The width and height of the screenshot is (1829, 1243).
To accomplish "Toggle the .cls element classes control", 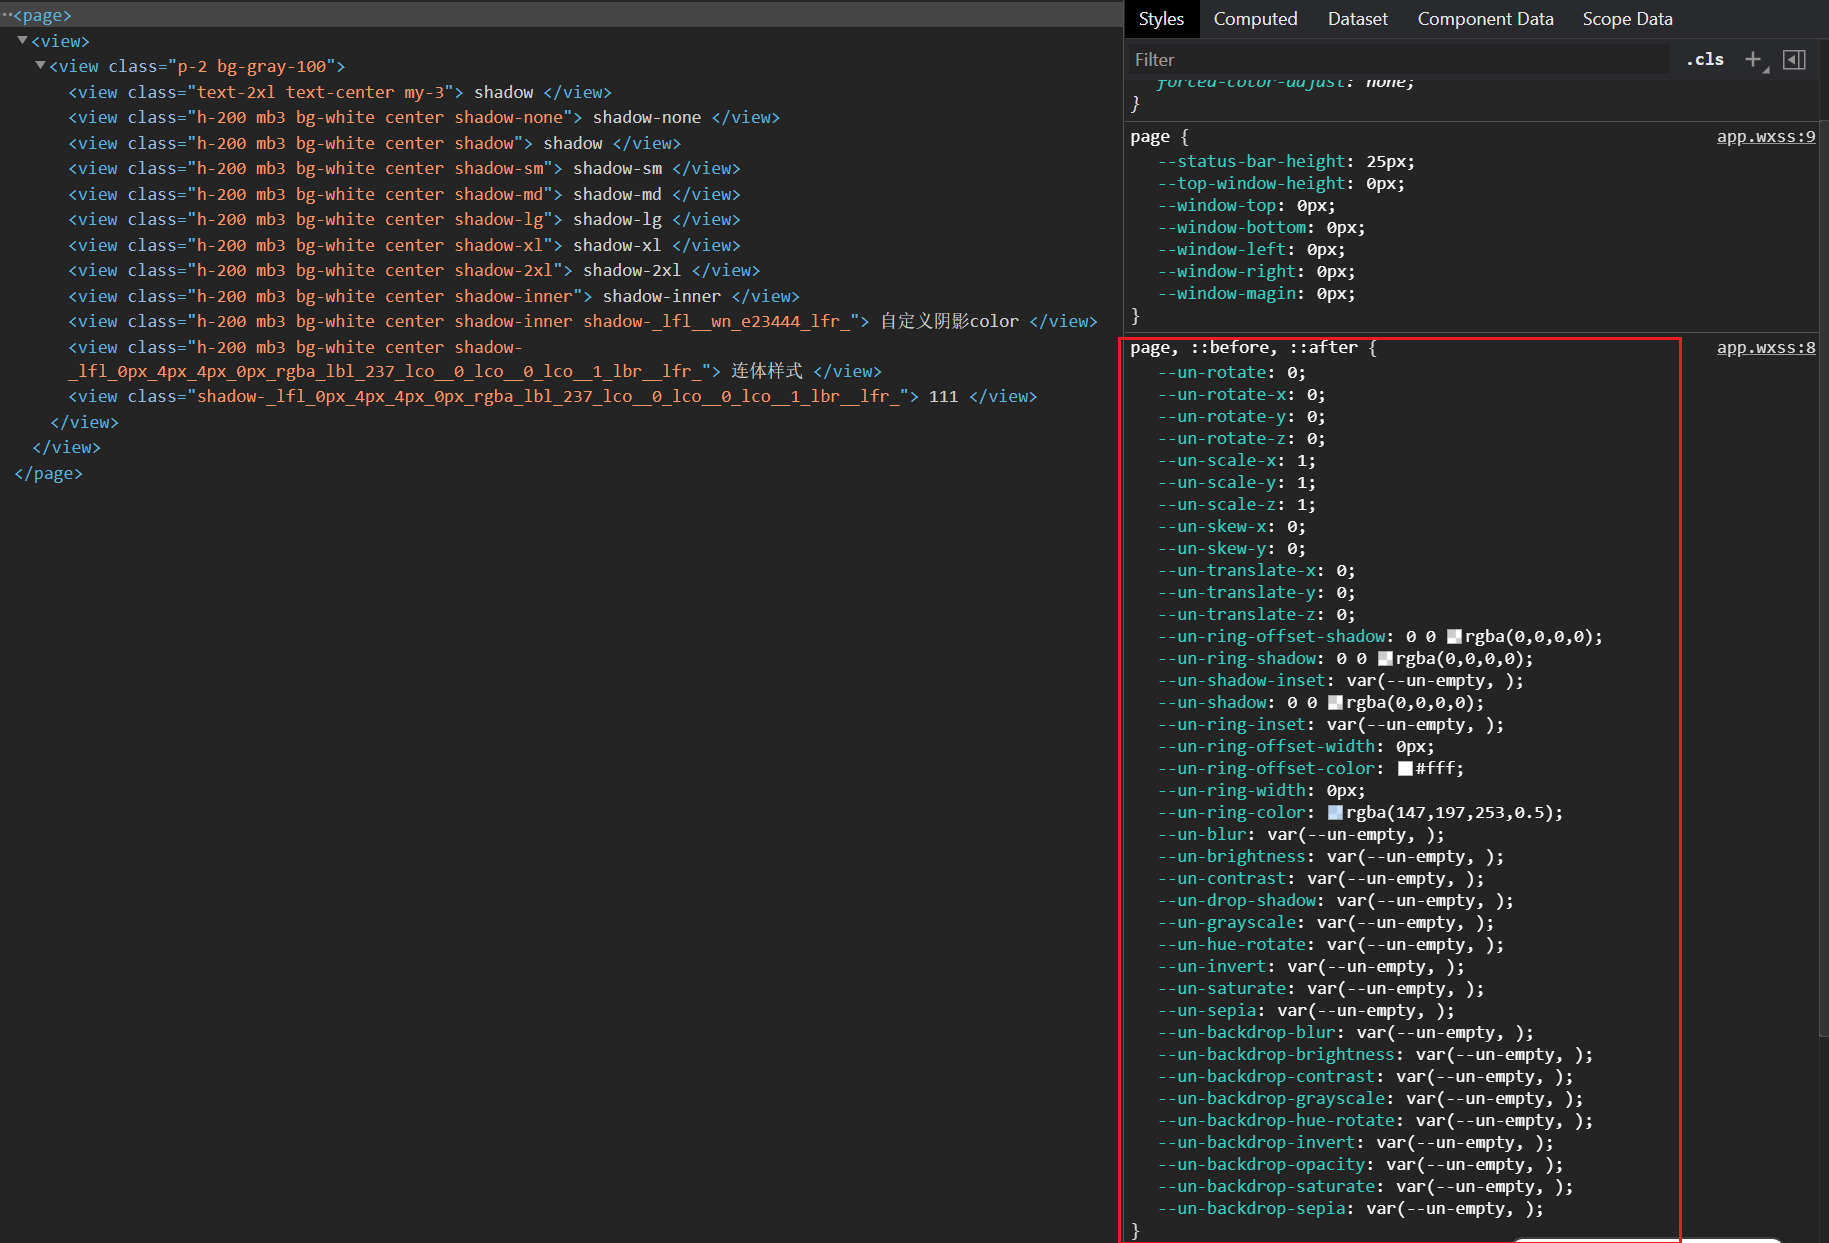I will click(1704, 59).
